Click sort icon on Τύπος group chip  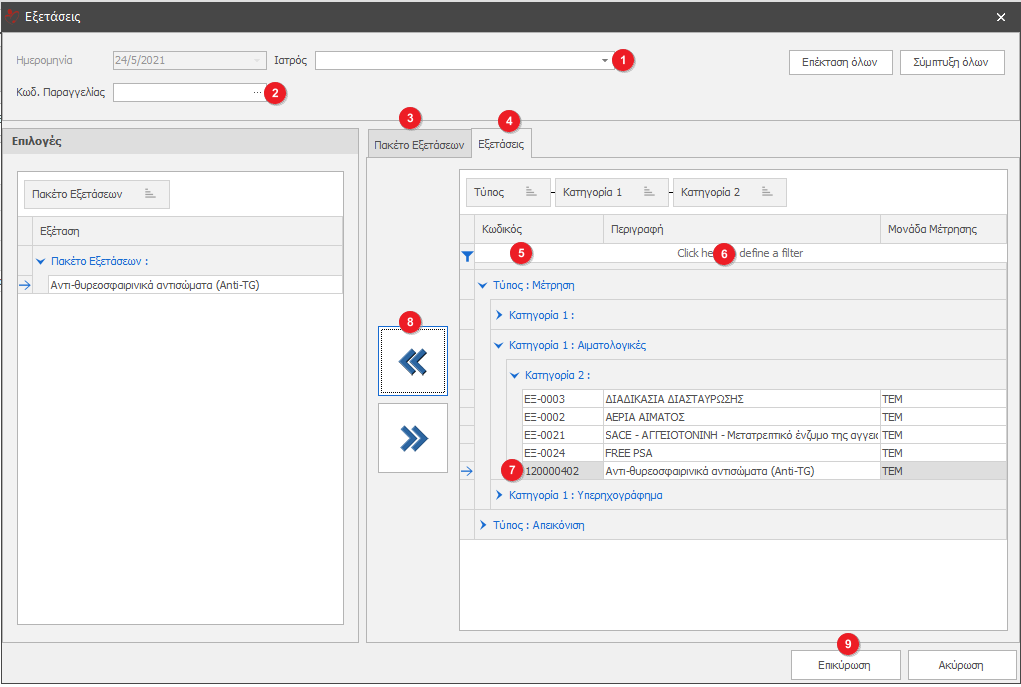tap(531, 192)
